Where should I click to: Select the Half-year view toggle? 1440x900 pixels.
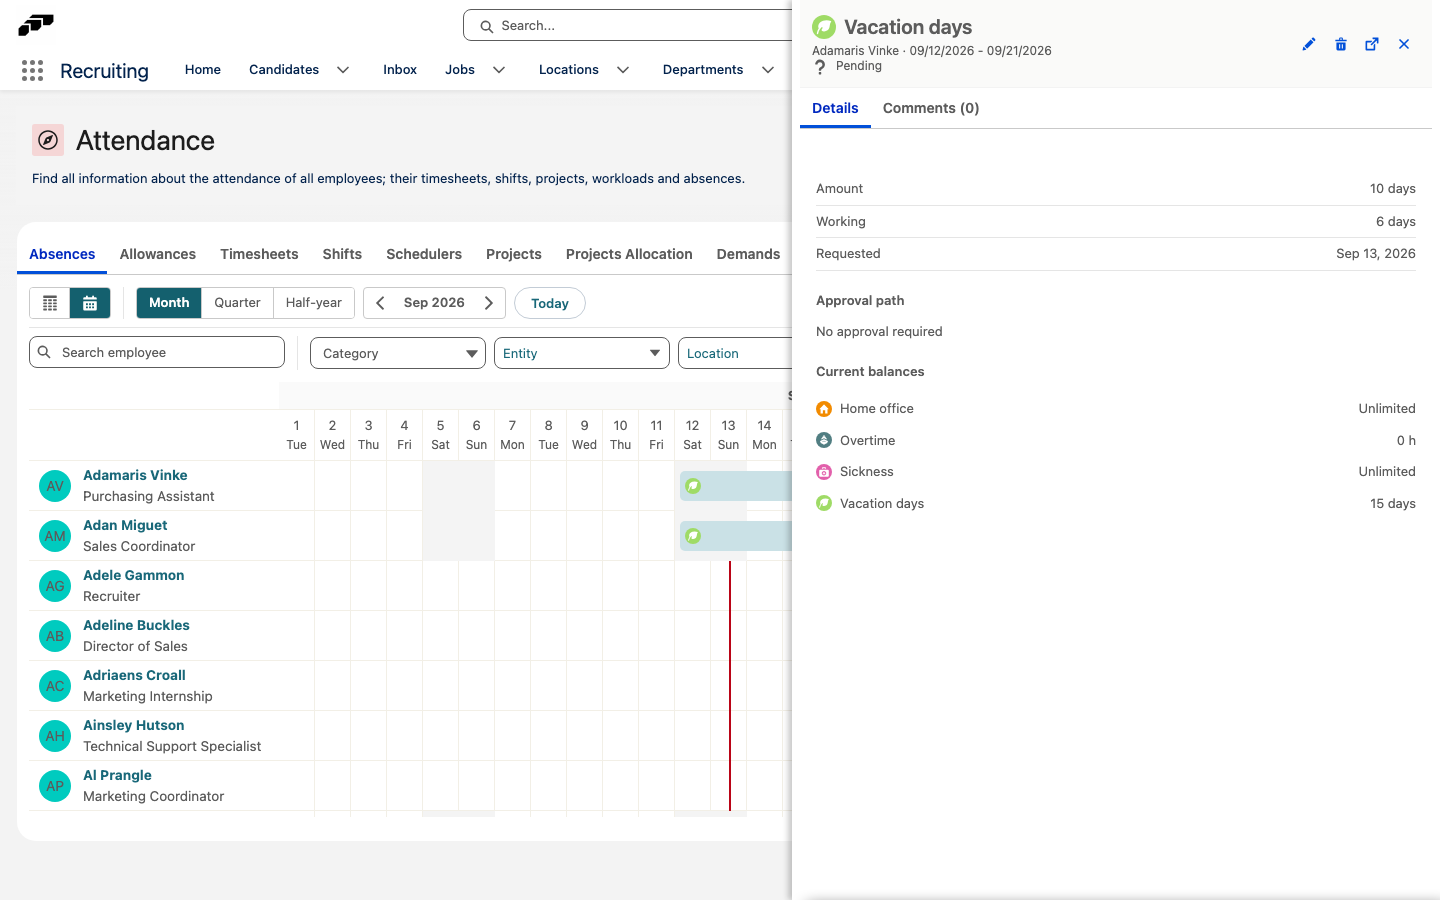(314, 303)
